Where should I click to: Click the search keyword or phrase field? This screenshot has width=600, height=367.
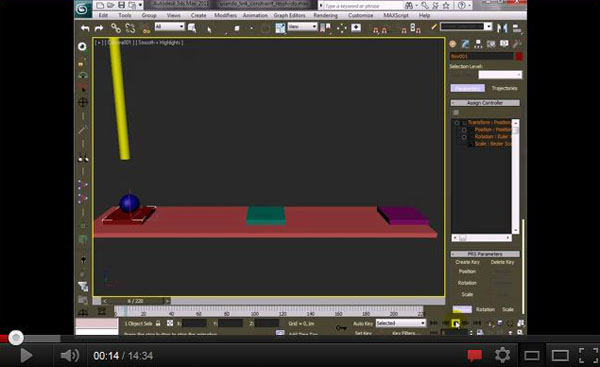363,6
